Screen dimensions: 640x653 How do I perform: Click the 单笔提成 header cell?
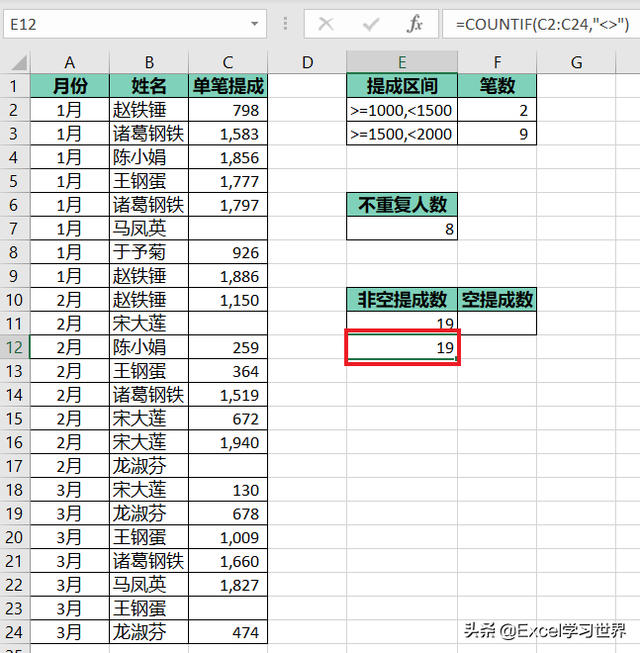[228, 86]
